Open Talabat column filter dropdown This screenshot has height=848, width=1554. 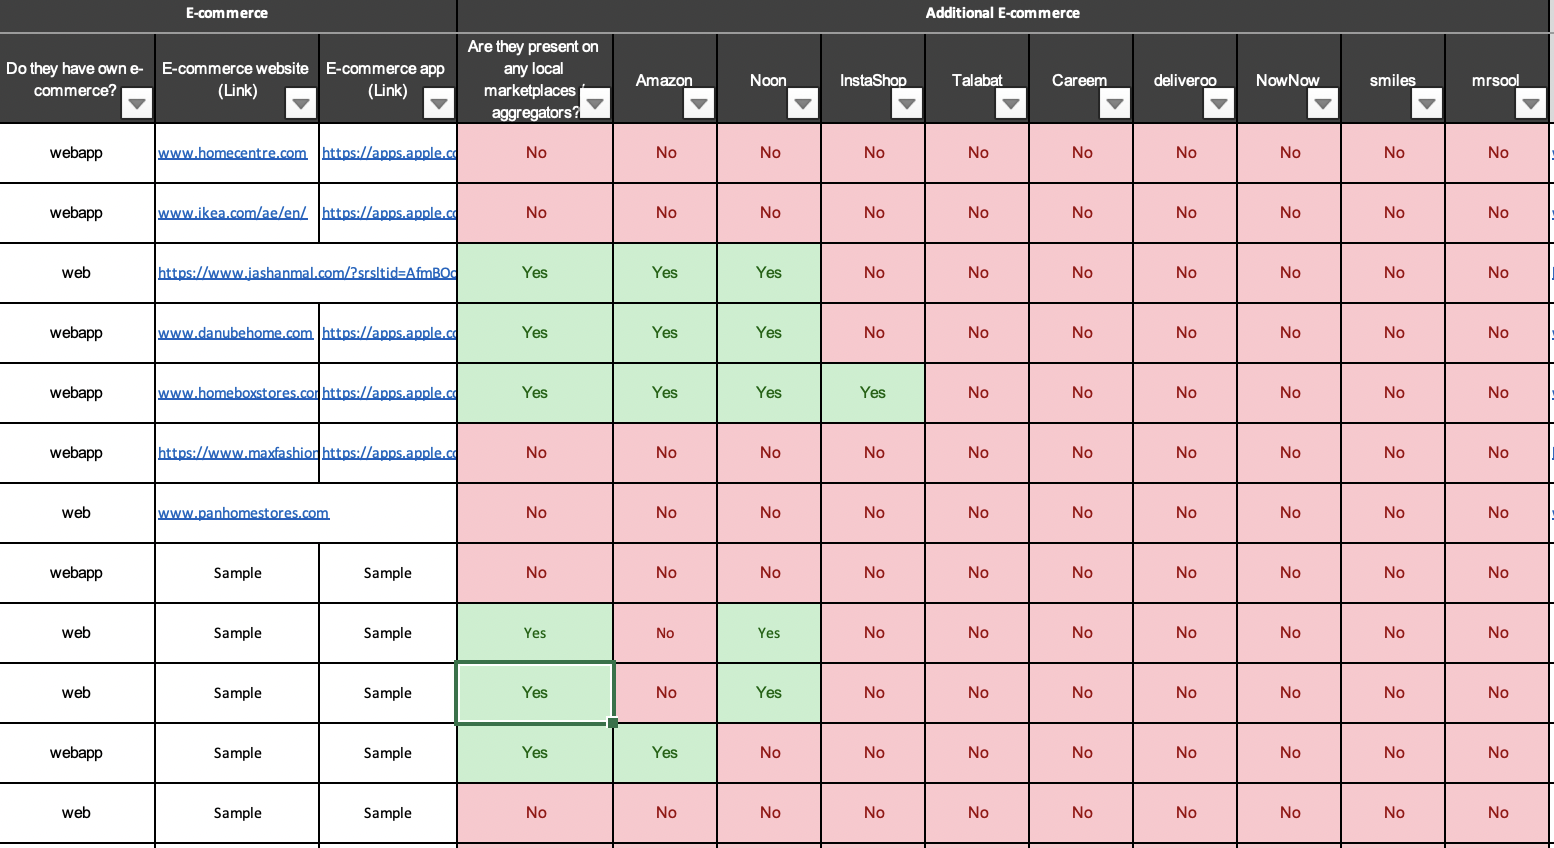tap(1011, 103)
